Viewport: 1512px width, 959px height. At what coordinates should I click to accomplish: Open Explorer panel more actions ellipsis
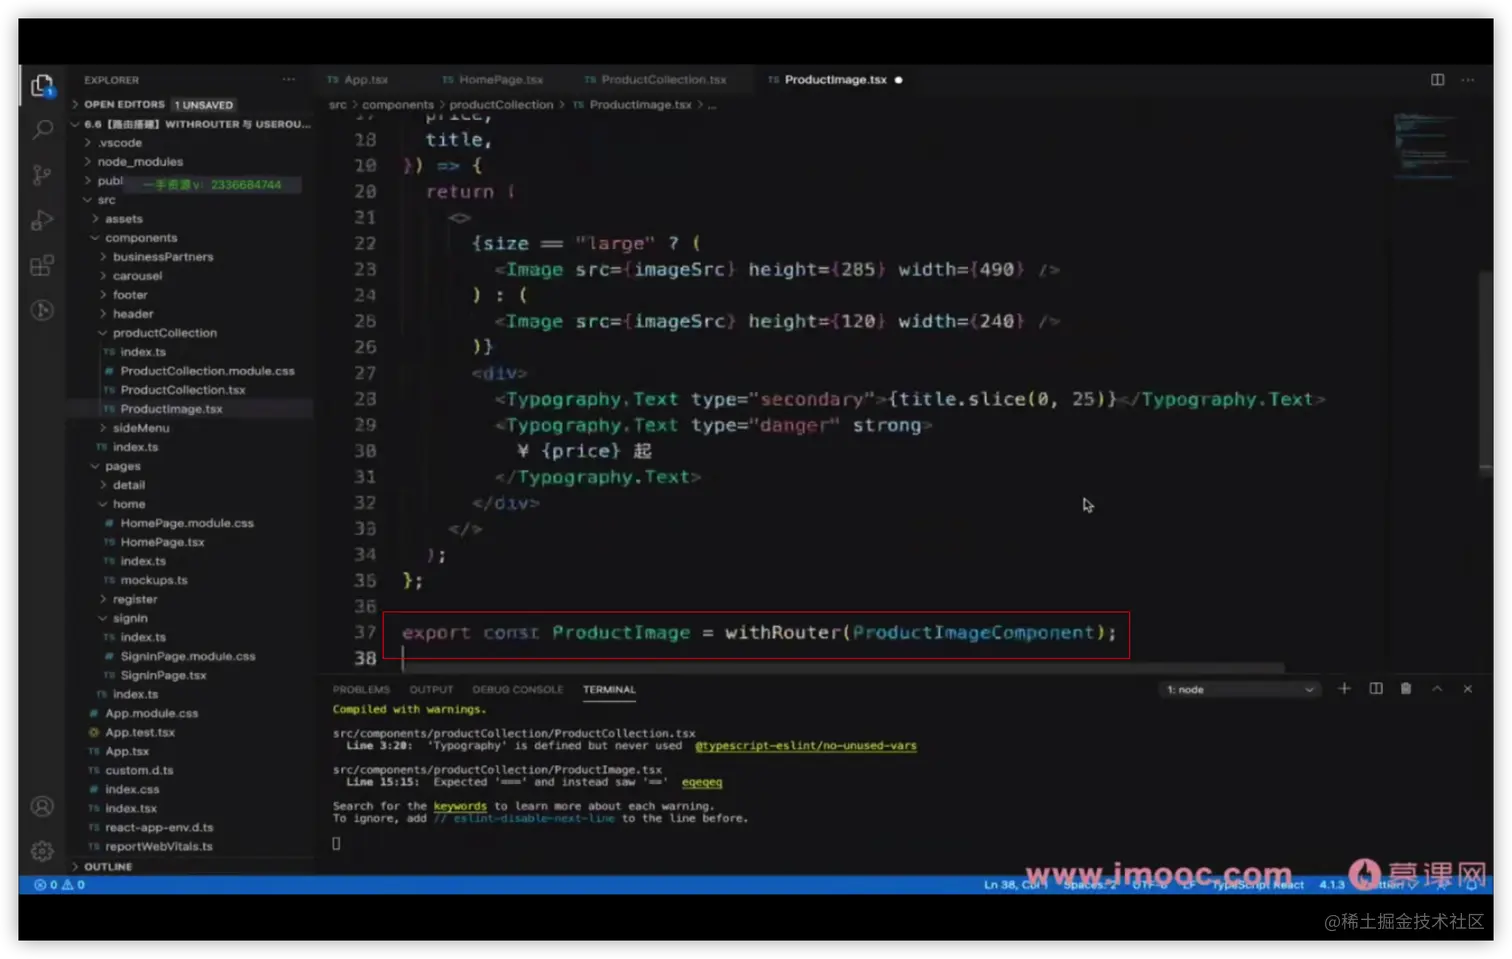[x=289, y=80]
